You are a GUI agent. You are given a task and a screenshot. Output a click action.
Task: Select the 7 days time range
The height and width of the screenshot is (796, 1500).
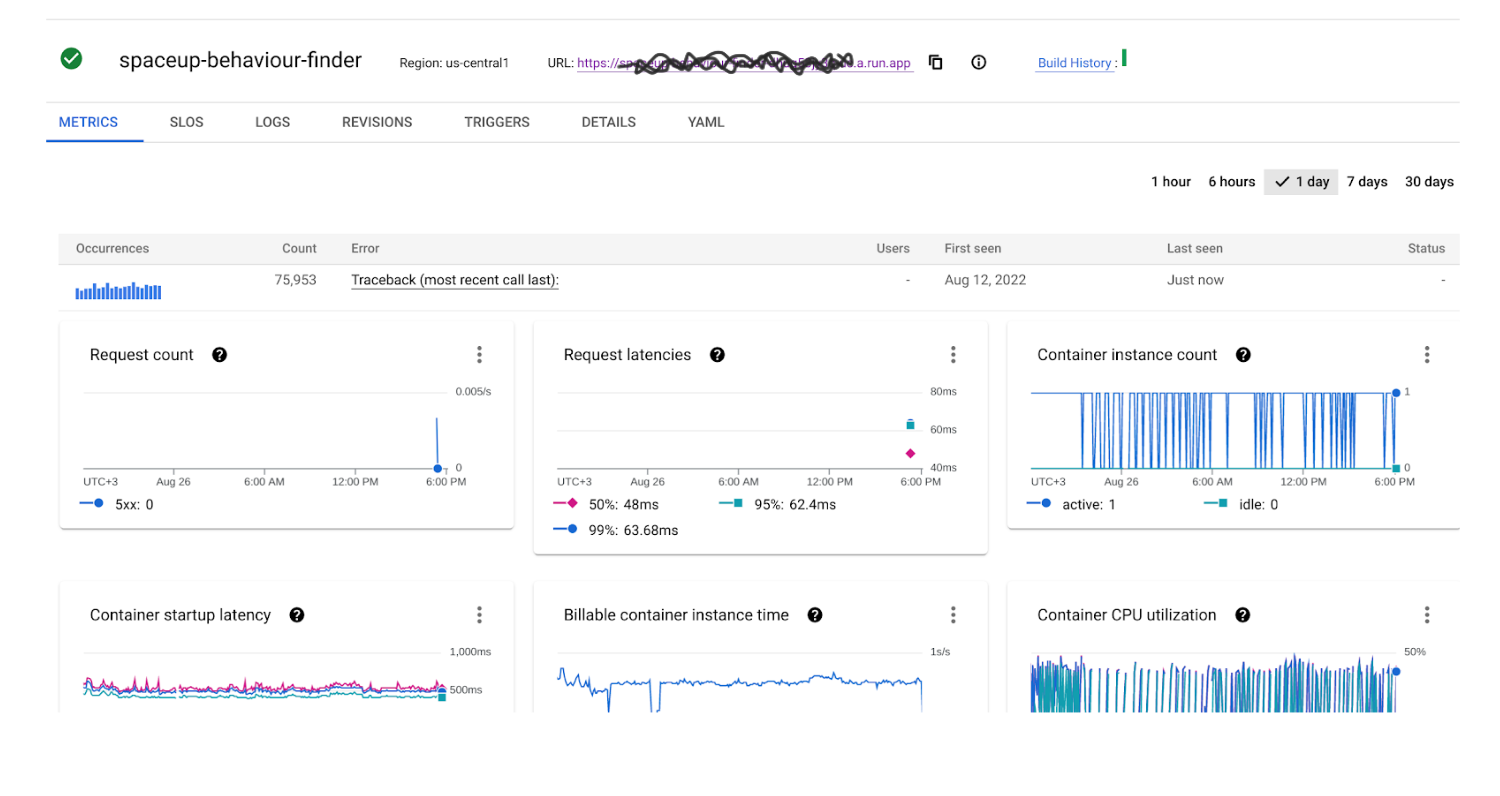tap(1367, 182)
